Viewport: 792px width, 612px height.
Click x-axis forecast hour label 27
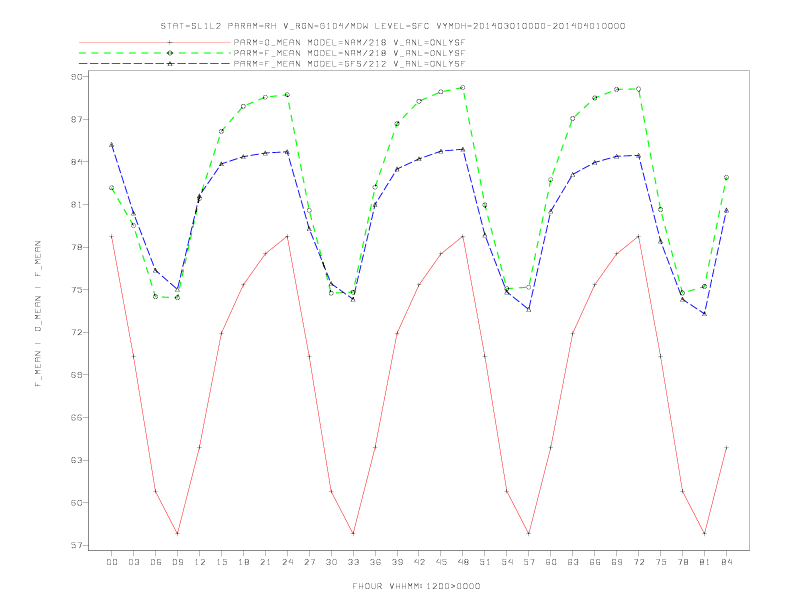coord(309,562)
